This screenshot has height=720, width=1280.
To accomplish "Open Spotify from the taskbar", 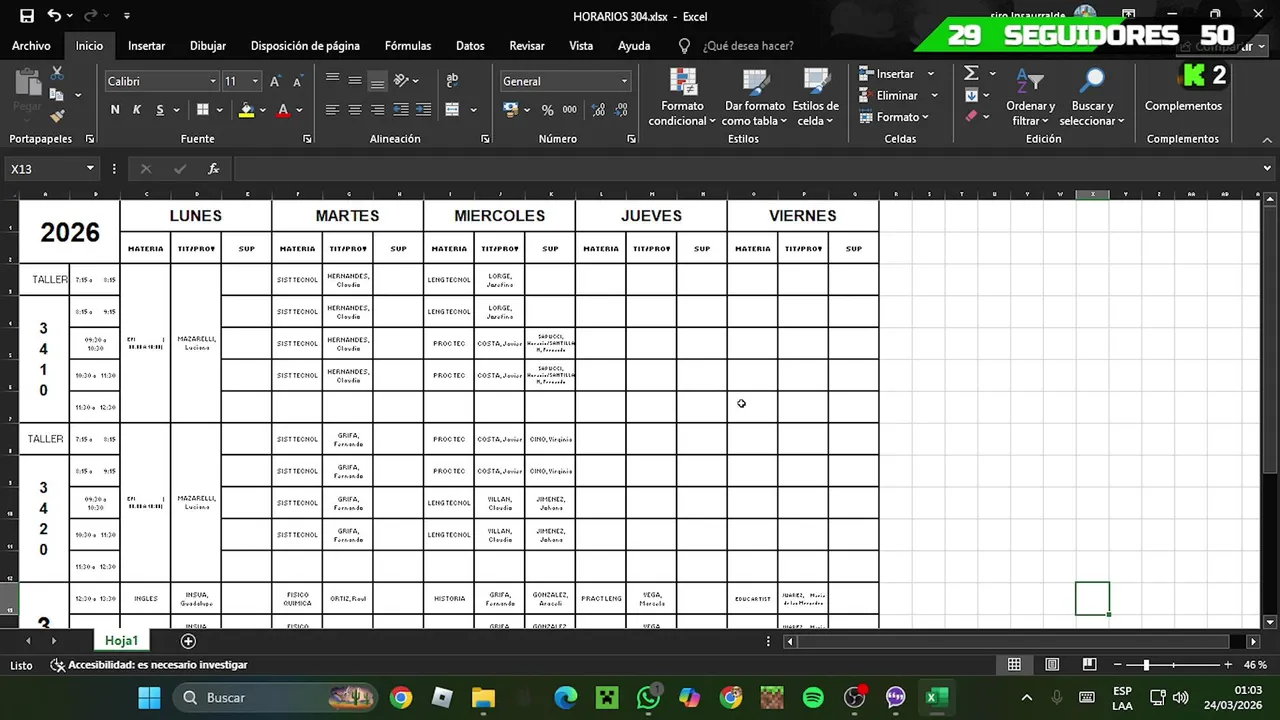I will 813,697.
